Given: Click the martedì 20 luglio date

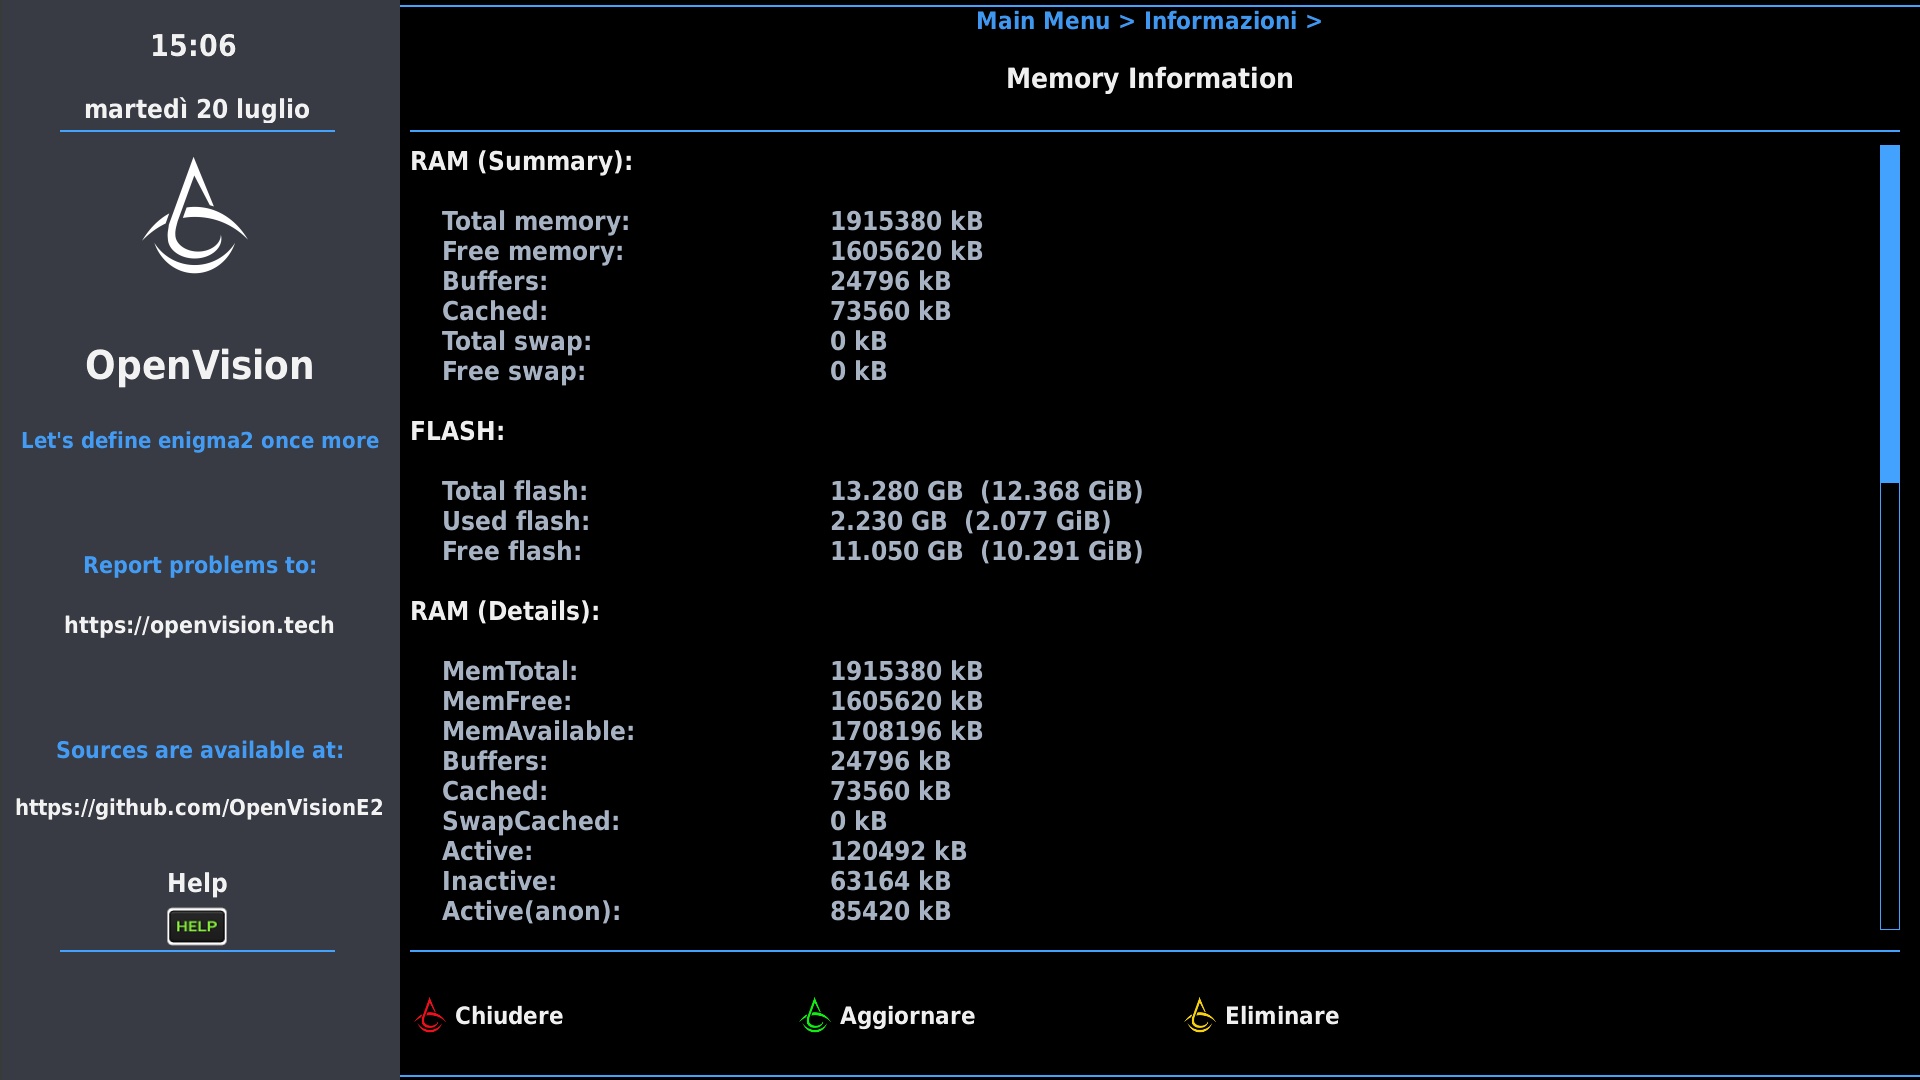Looking at the screenshot, I should (197, 109).
